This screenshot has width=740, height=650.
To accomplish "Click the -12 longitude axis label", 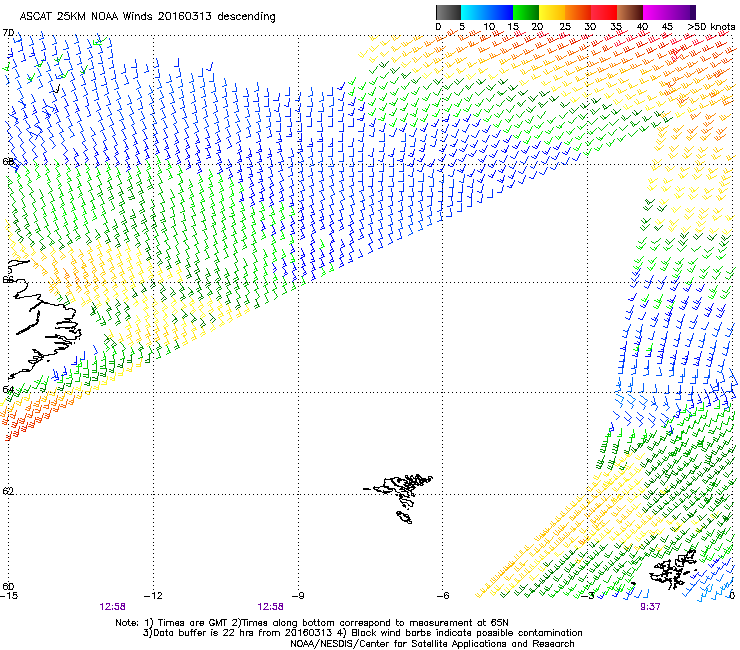I will point(153,596).
